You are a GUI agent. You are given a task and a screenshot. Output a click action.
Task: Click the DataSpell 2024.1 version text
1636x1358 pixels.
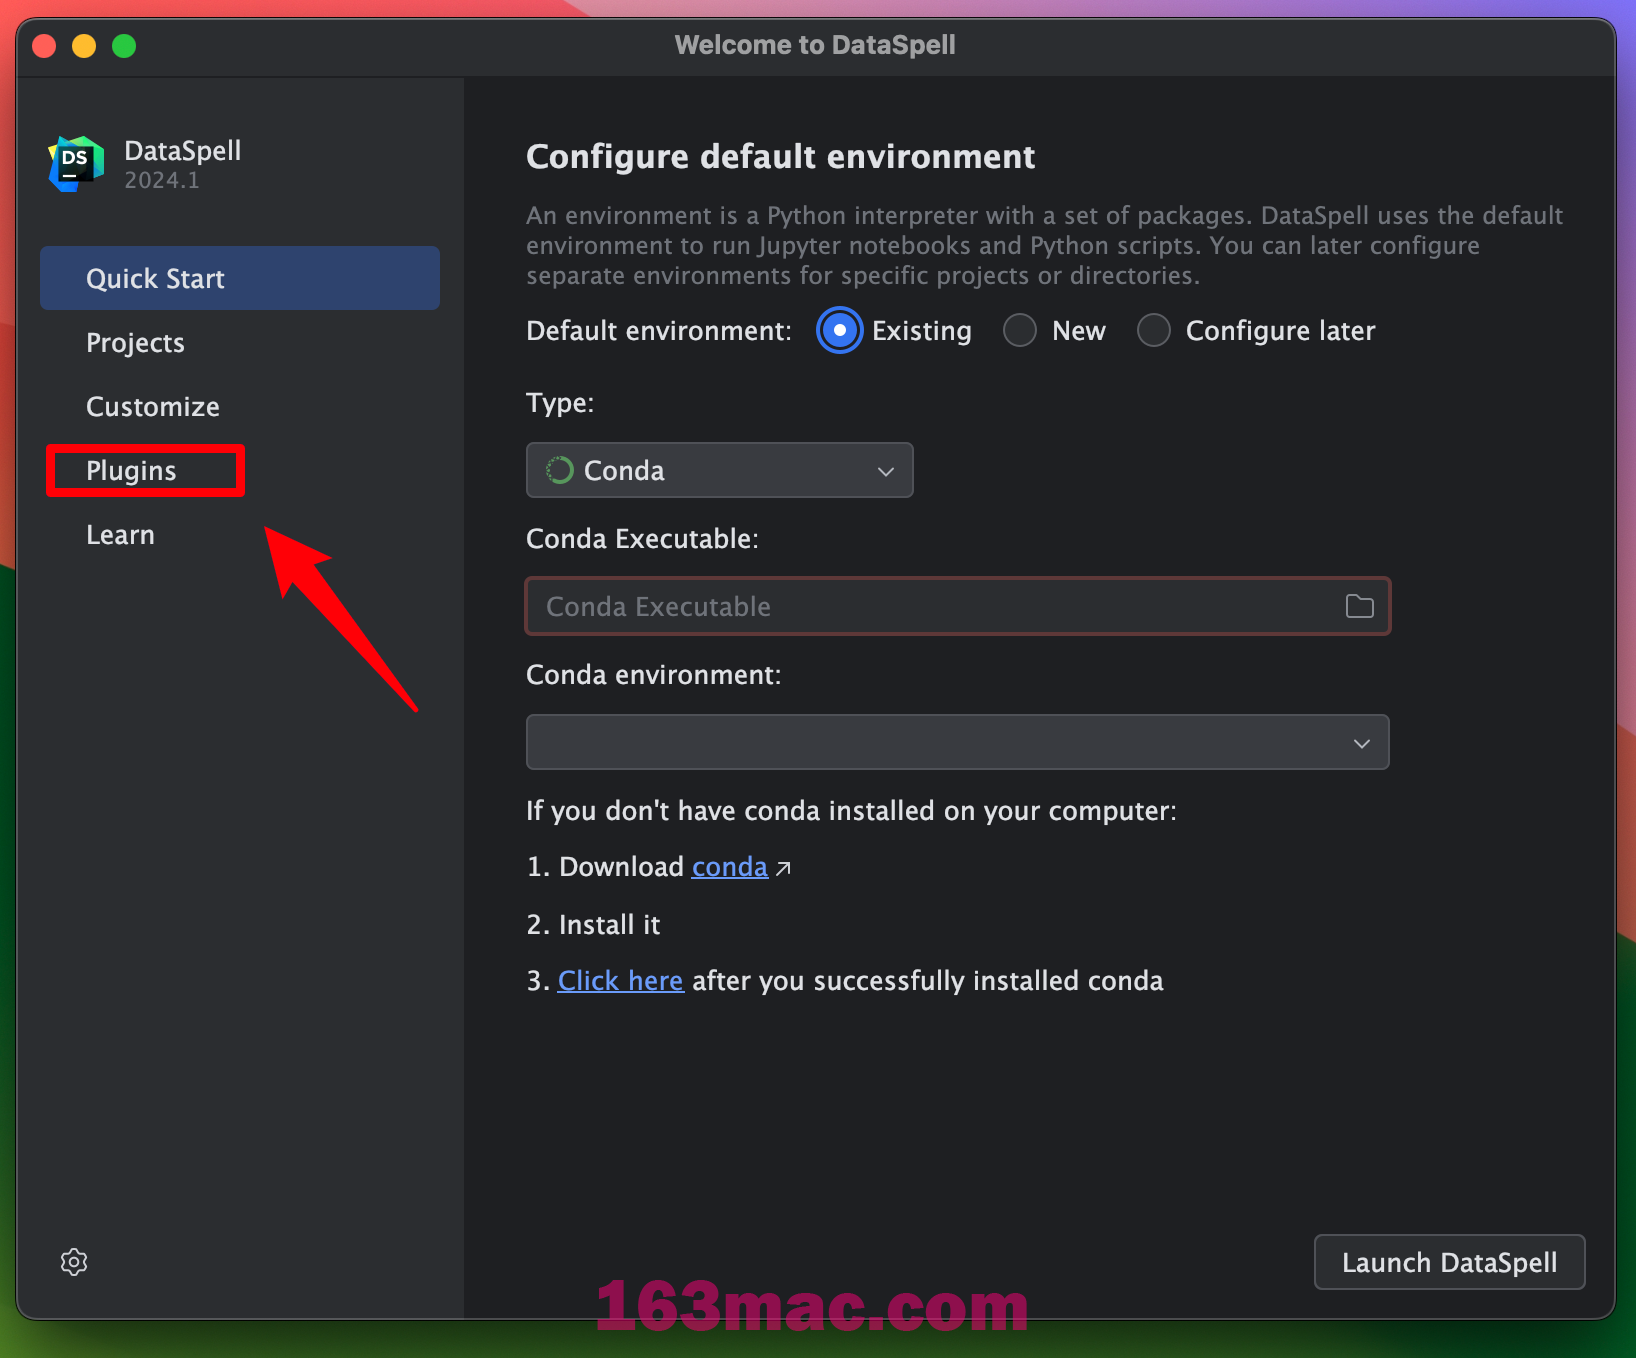pos(161,180)
